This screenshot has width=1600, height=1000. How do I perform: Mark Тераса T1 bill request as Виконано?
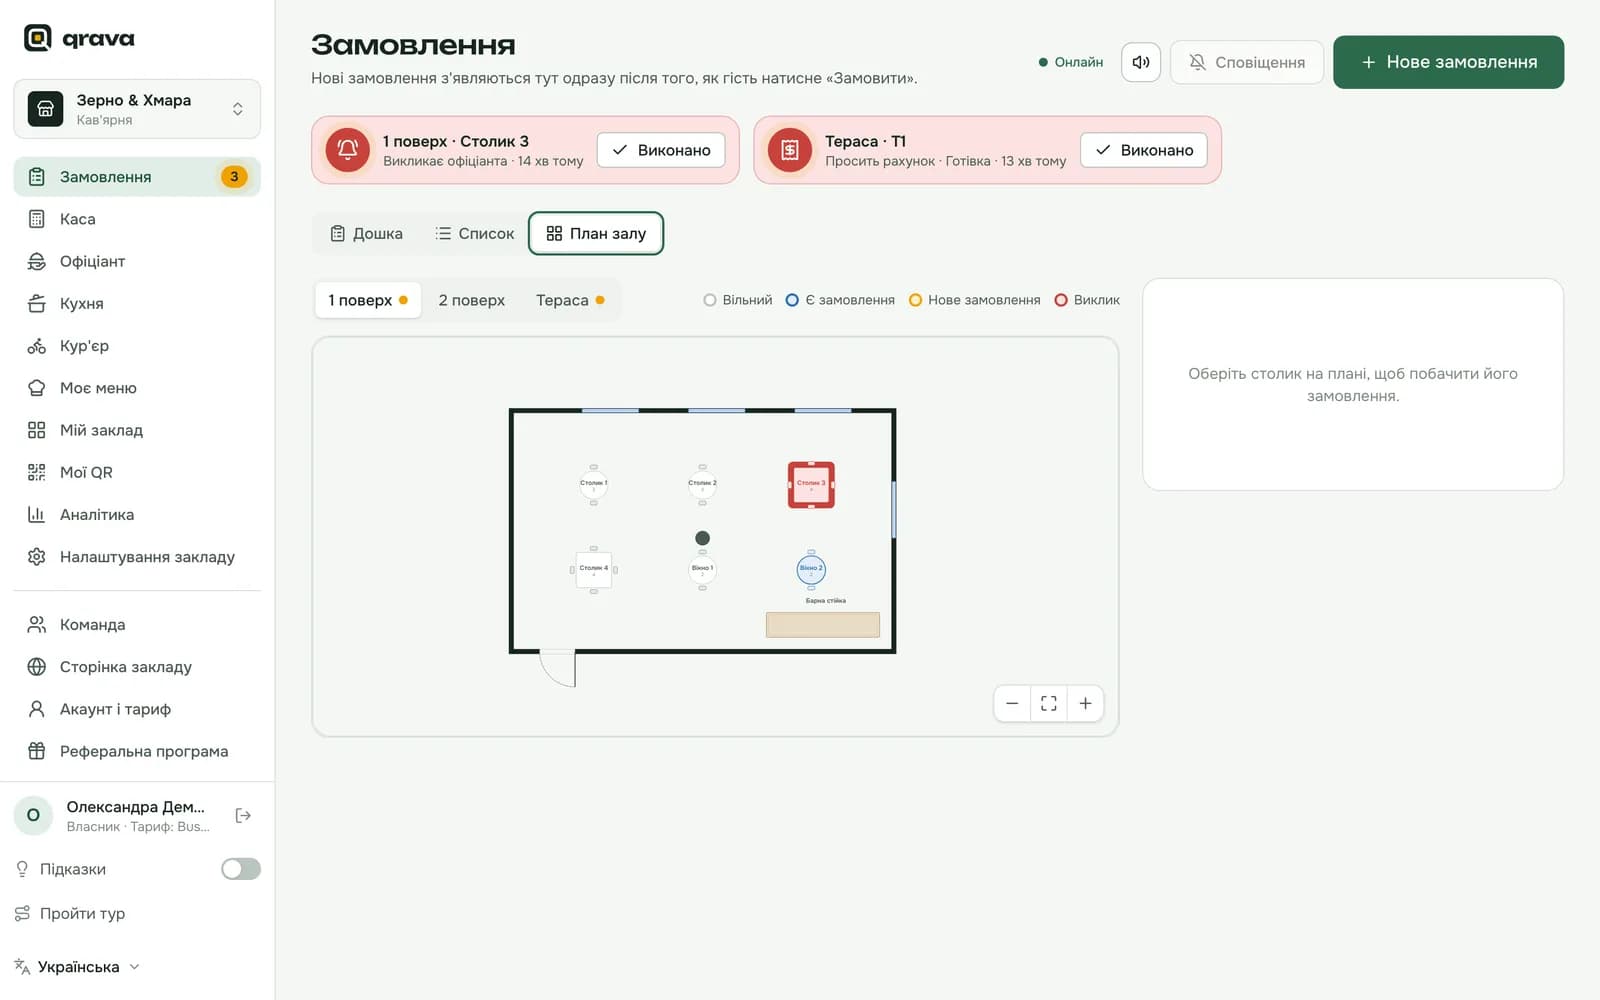pyautogui.click(x=1144, y=150)
